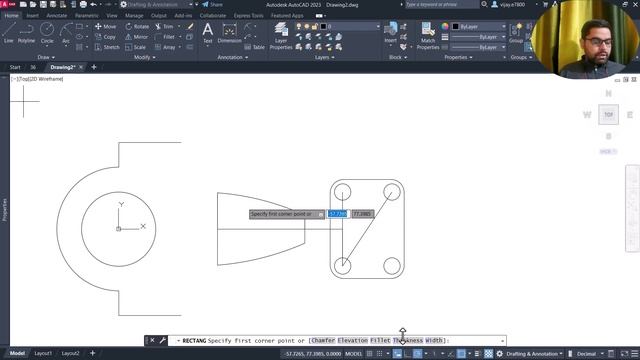
Task: Toggle snap mode in status bar
Action: point(379,354)
